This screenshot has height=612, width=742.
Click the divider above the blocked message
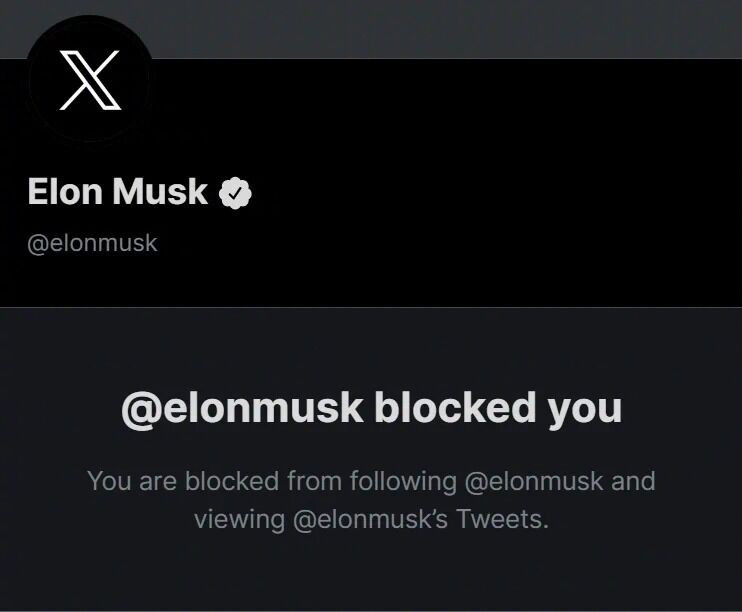click(x=371, y=307)
